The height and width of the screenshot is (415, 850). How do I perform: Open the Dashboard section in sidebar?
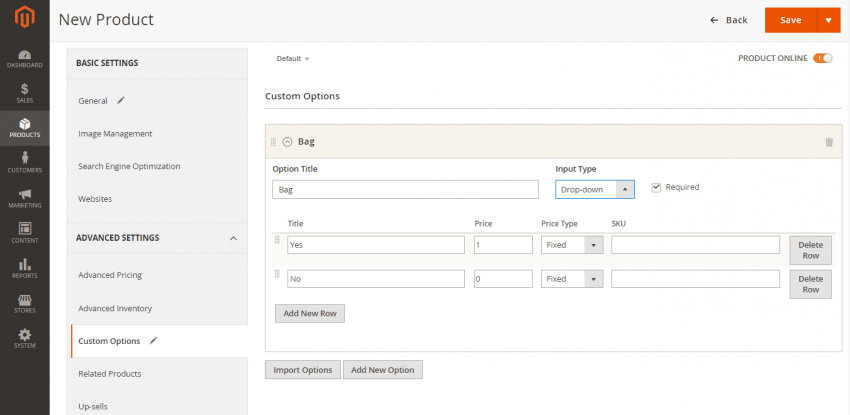pyautogui.click(x=24, y=59)
